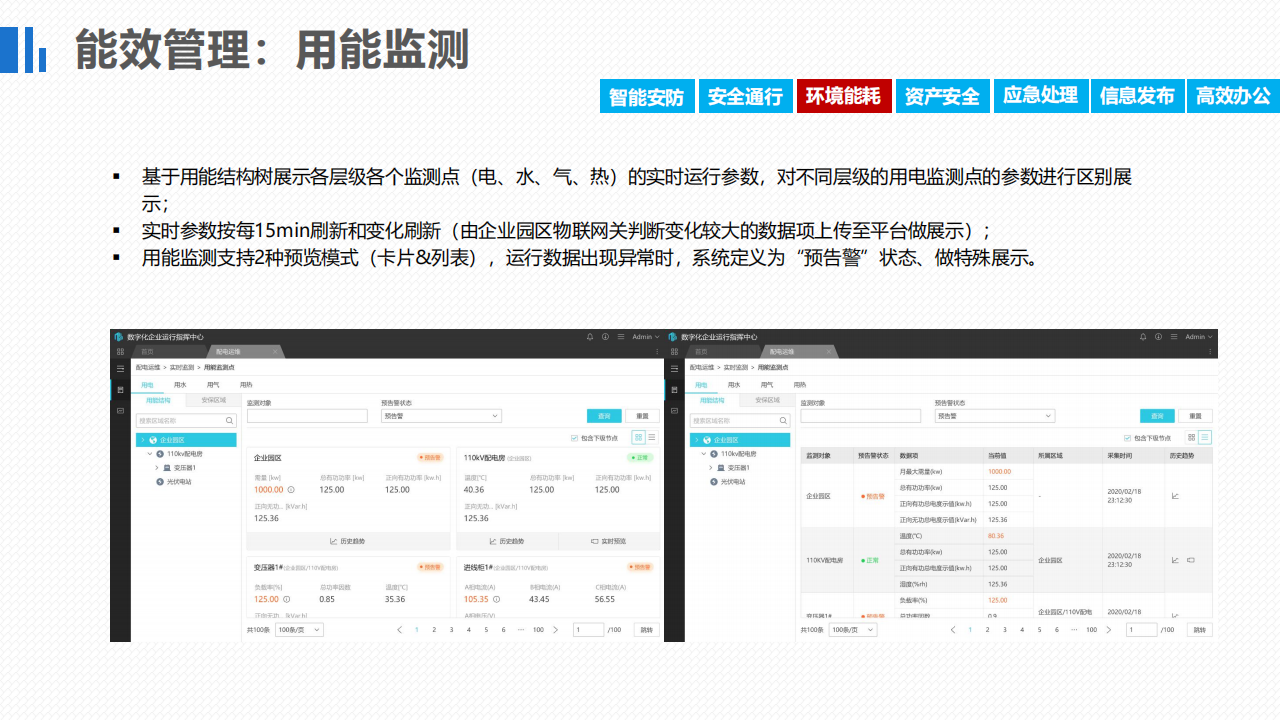Click 实时监测 breadcrumb in right screenshot

click(x=736, y=368)
